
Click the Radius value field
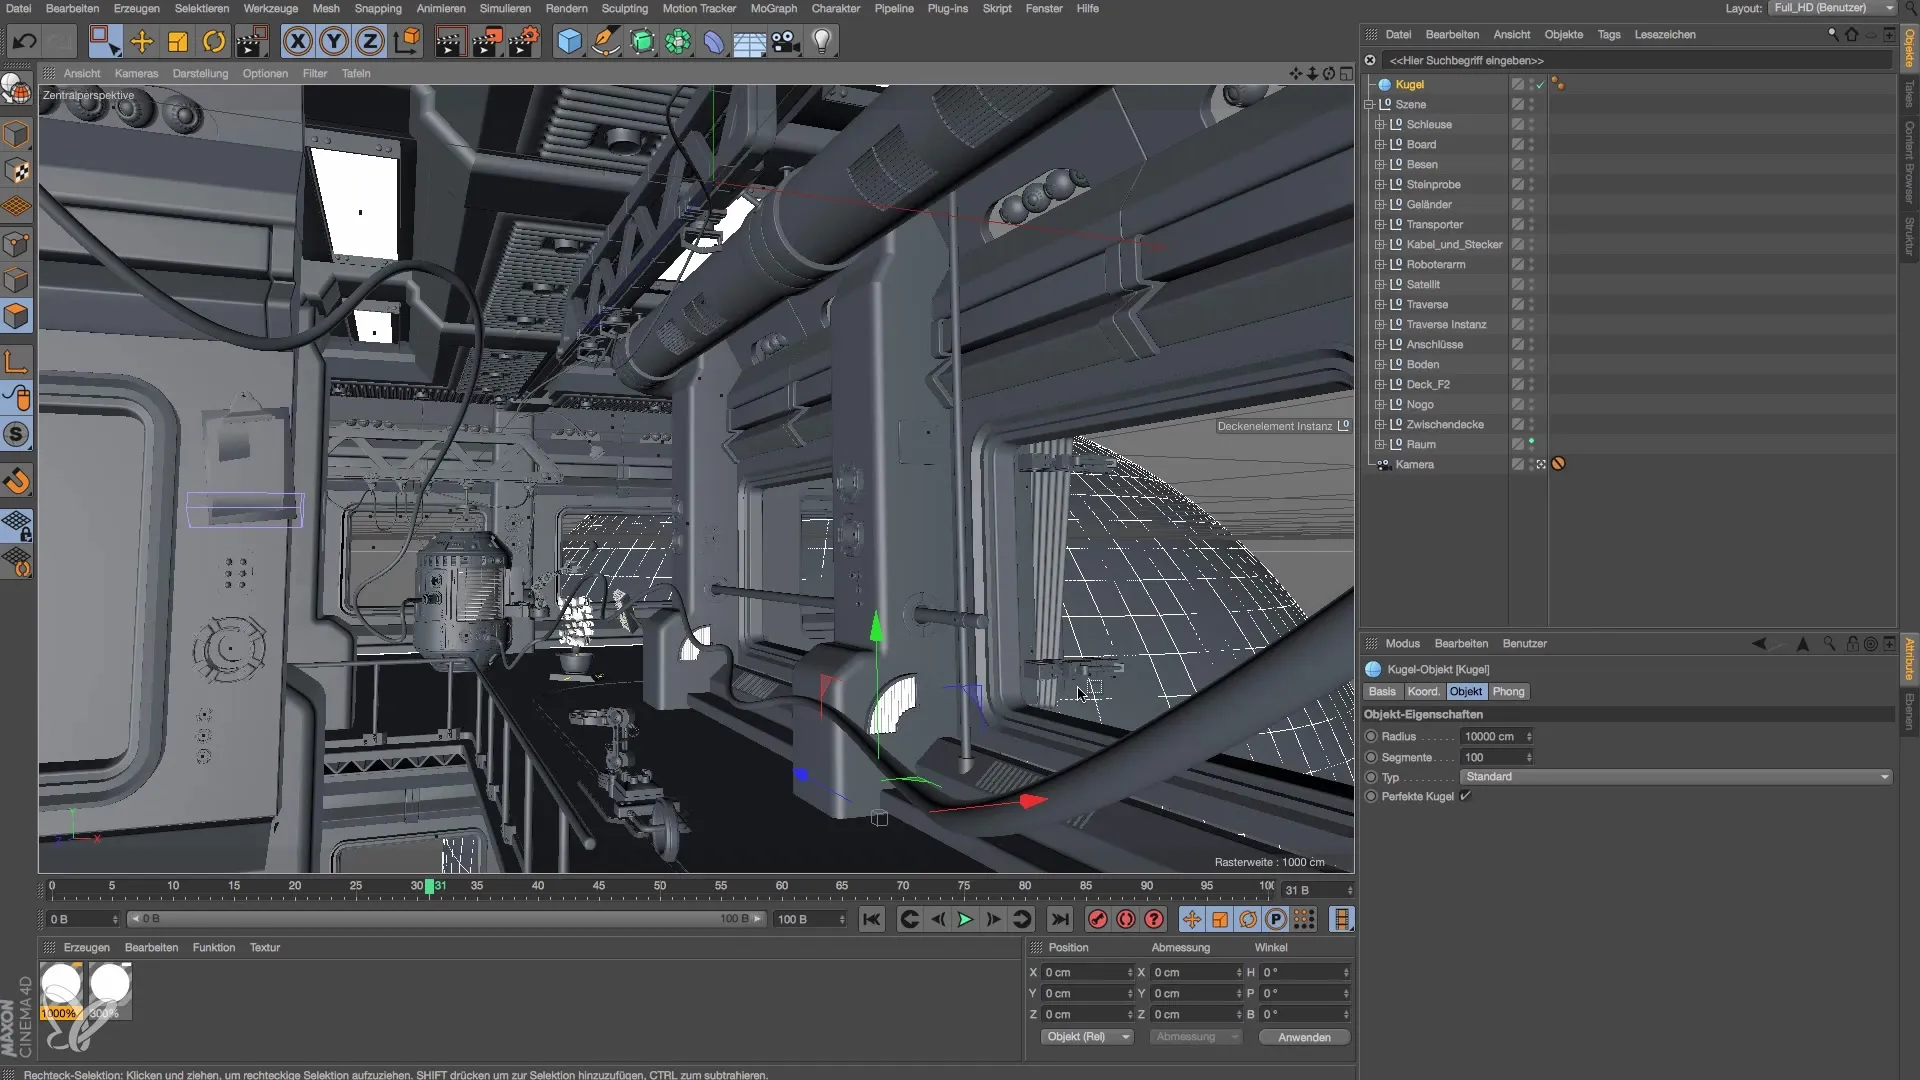[x=1492, y=736]
